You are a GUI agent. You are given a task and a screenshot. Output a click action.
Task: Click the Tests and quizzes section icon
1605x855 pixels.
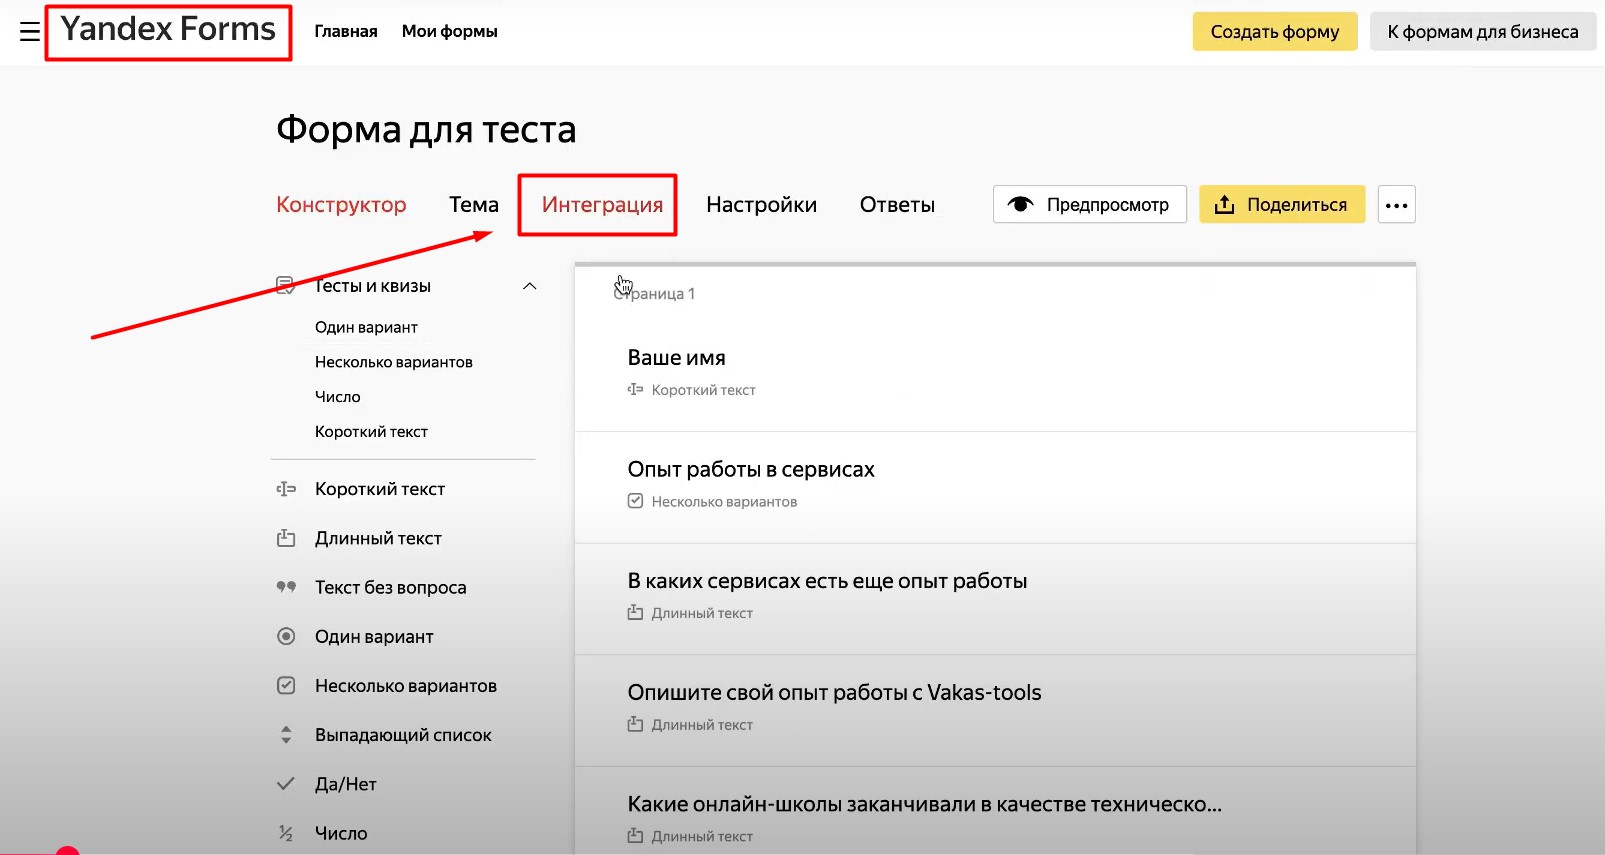[x=285, y=286]
